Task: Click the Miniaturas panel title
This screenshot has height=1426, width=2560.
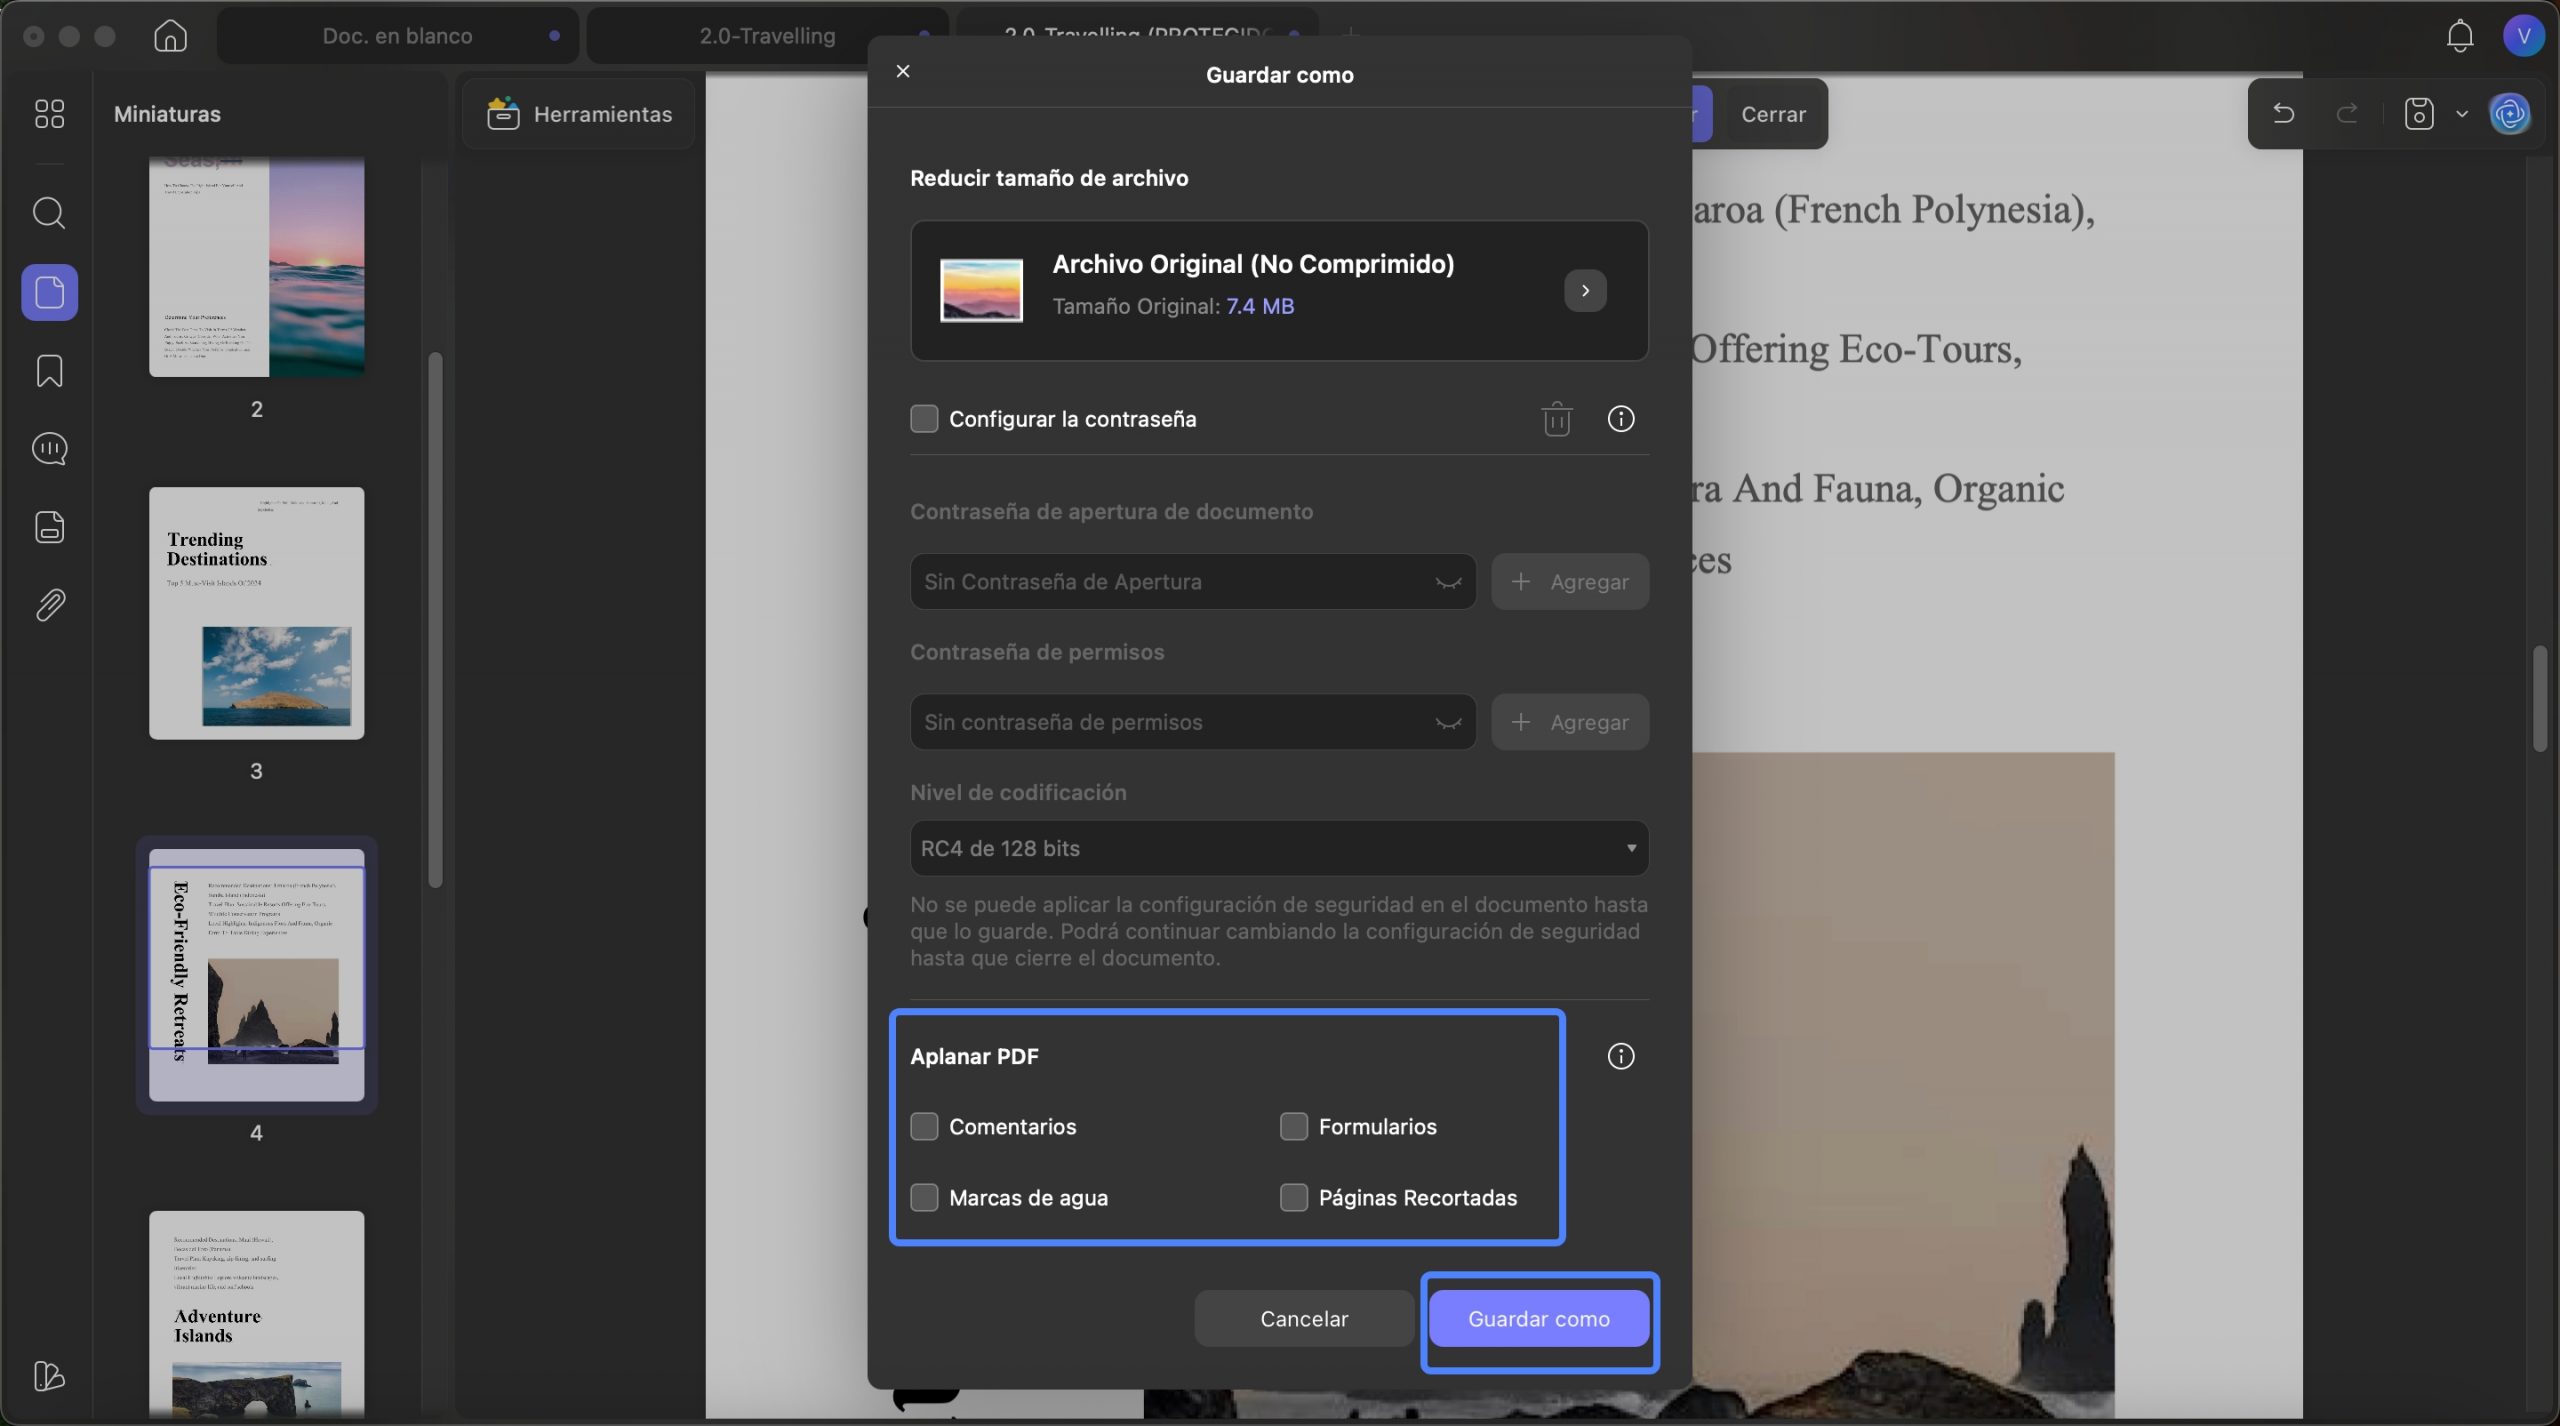Action: pos(167,114)
